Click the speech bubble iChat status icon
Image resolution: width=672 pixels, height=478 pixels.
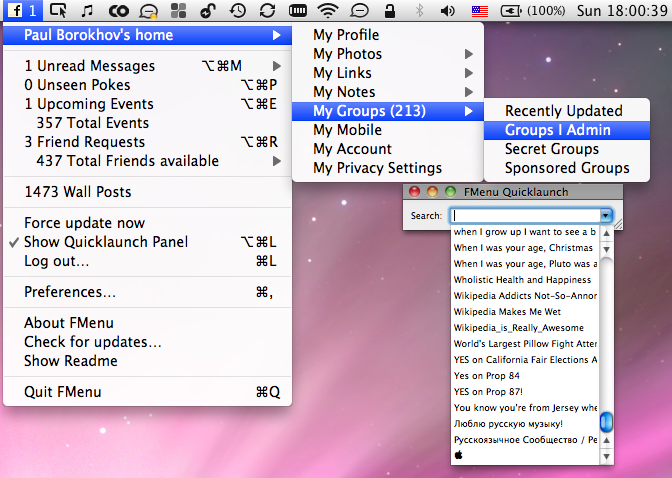359,11
